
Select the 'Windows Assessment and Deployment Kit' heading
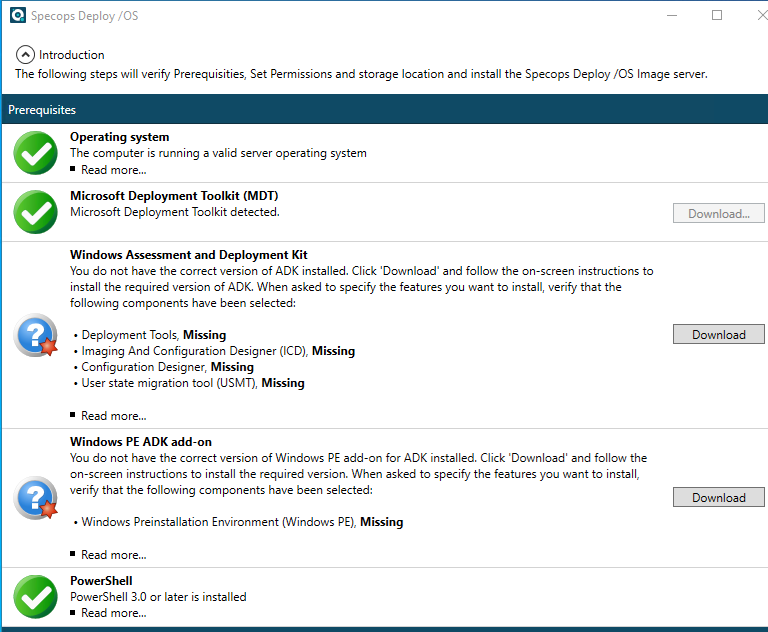pos(189,255)
